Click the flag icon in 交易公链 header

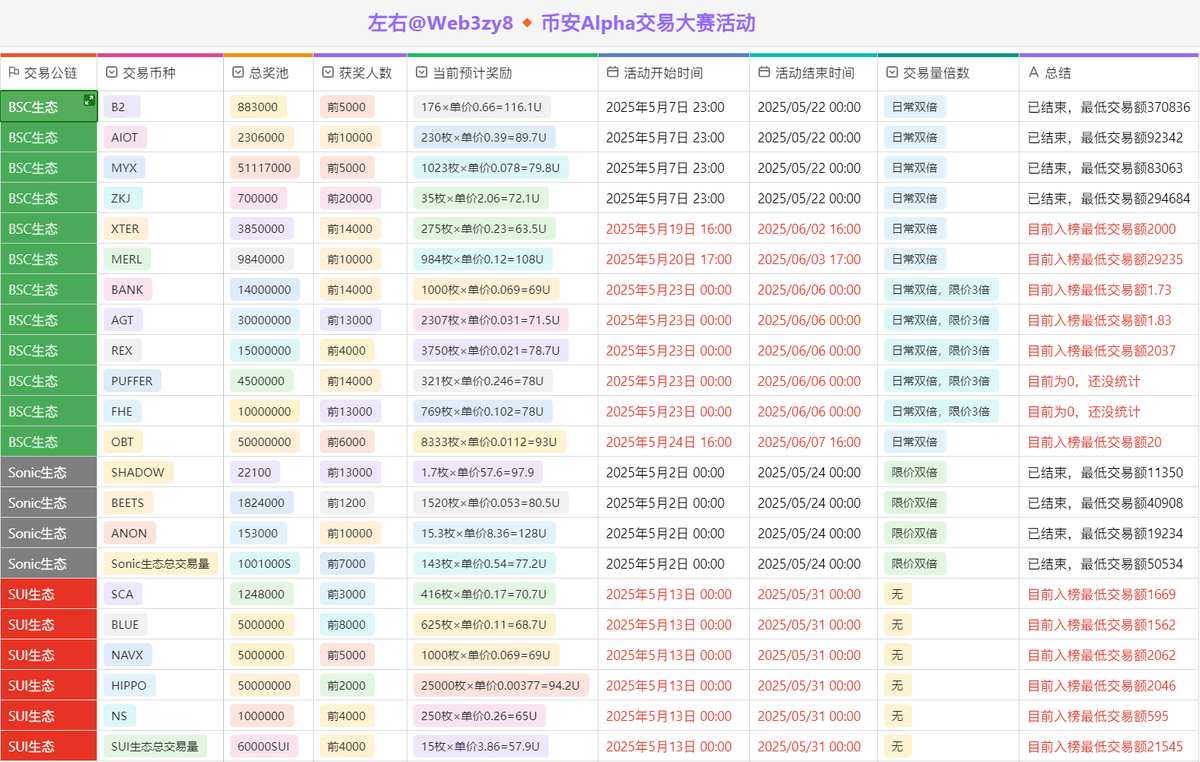(x=14, y=73)
